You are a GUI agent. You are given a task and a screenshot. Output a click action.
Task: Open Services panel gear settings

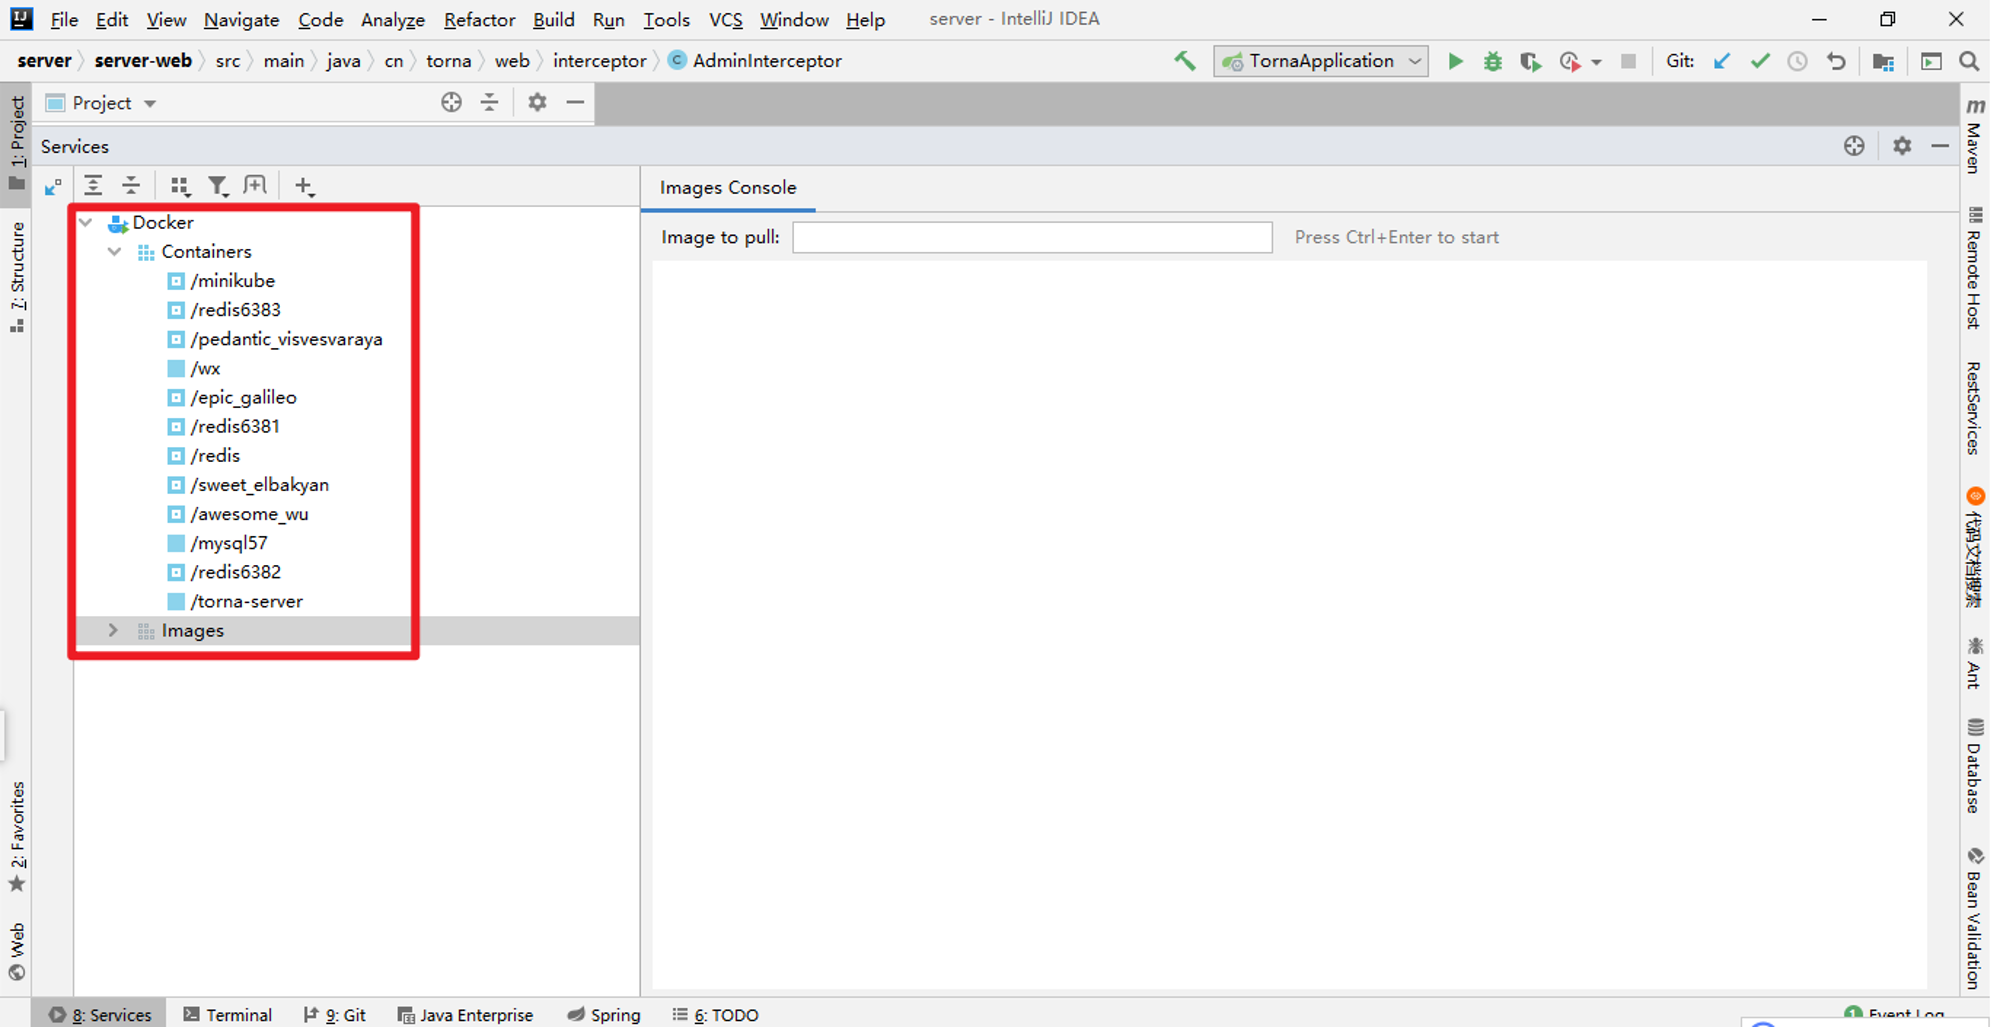[x=1902, y=146]
